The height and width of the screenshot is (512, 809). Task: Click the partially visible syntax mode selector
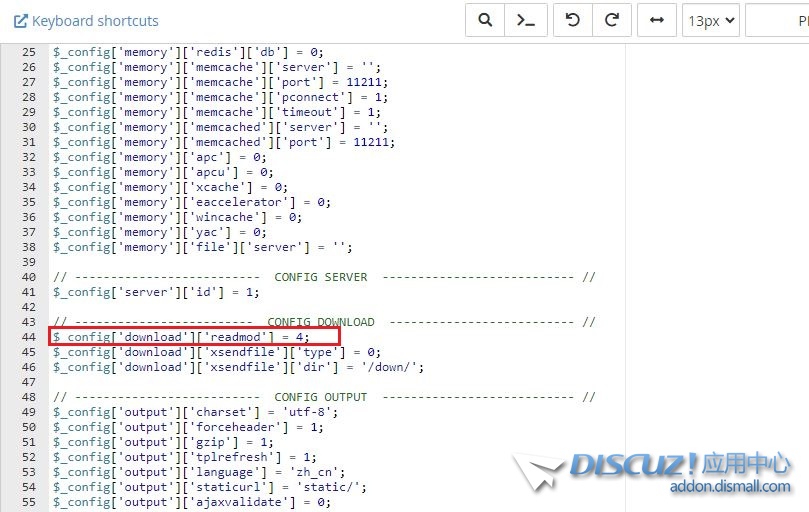[x=777, y=20]
